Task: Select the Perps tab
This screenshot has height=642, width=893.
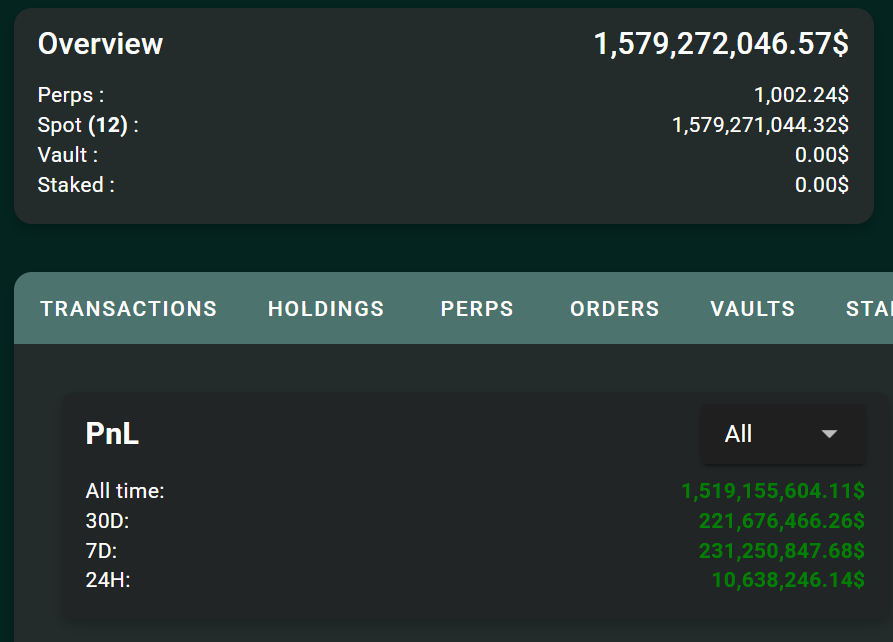Action: click(477, 309)
